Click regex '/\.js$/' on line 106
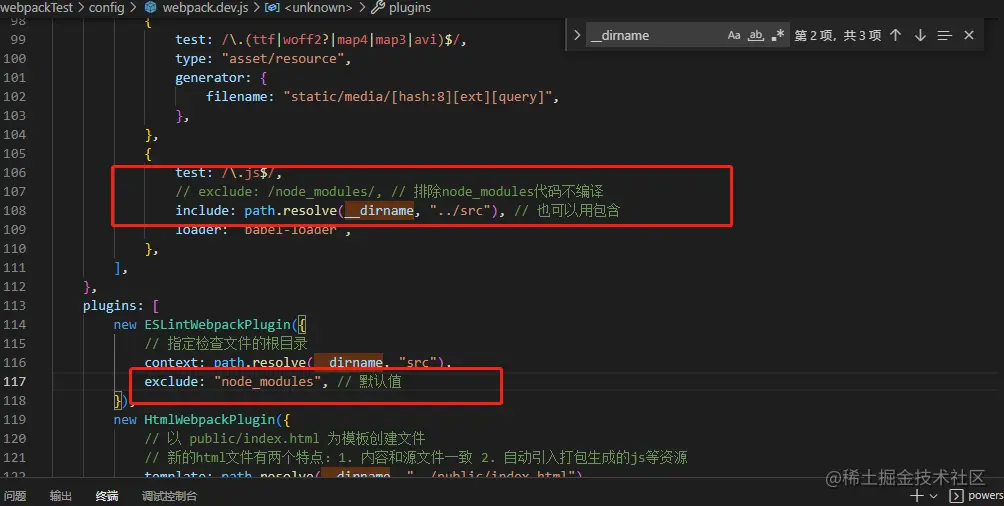 [x=248, y=172]
